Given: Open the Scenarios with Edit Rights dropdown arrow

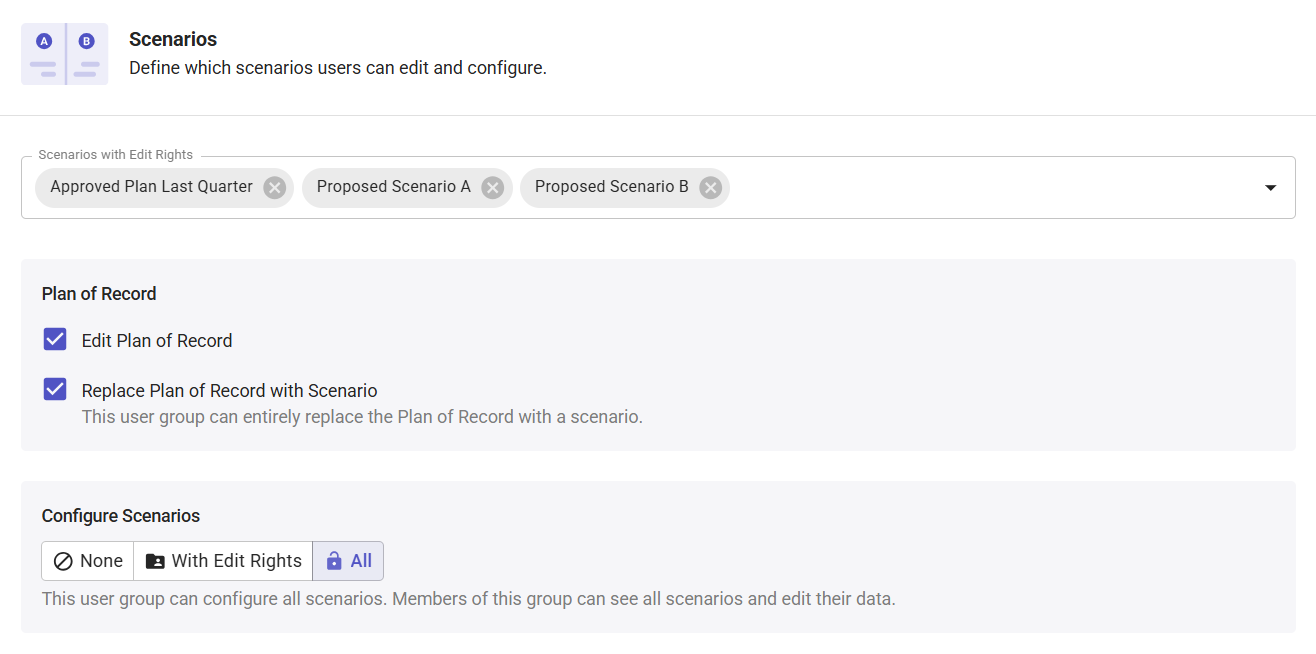Looking at the screenshot, I should pyautogui.click(x=1270, y=188).
